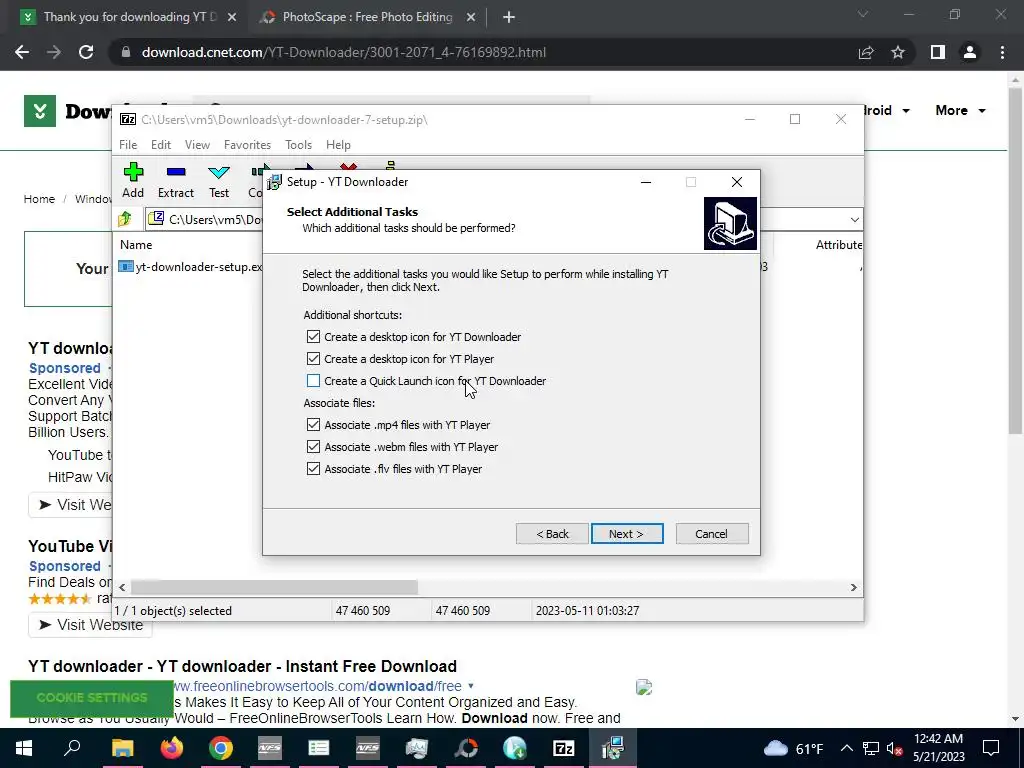Click the 7-Zip horizontal scrollbar thumb
The width and height of the screenshot is (1024, 768).
274,587
